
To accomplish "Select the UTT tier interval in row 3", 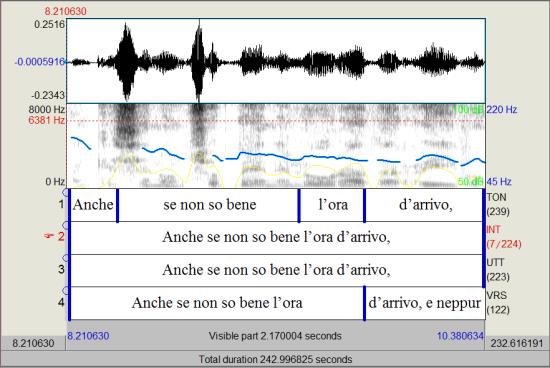I will click(277, 270).
